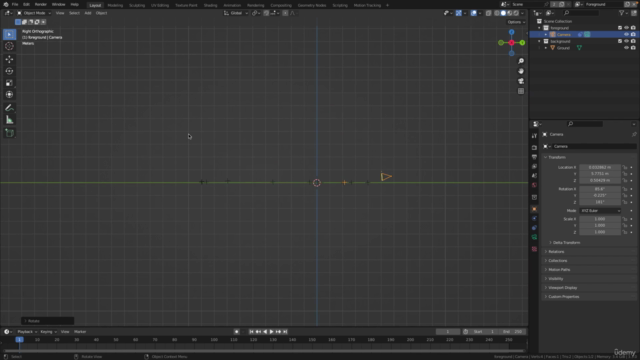The height and width of the screenshot is (360, 640).
Task: Click the timeline Play button
Action: coord(271,332)
